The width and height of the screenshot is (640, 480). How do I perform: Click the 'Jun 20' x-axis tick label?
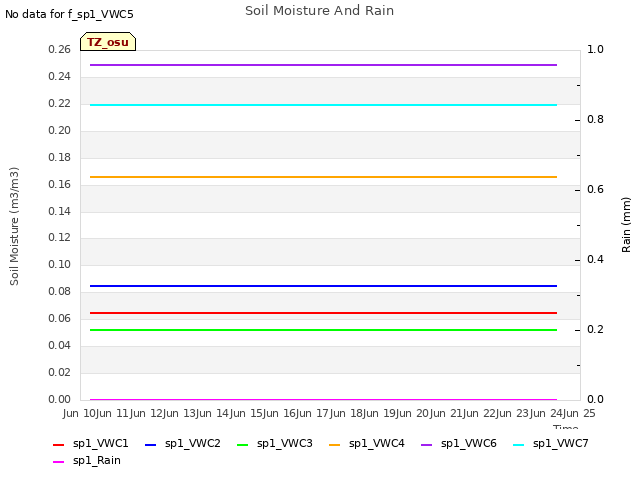click(x=421, y=413)
